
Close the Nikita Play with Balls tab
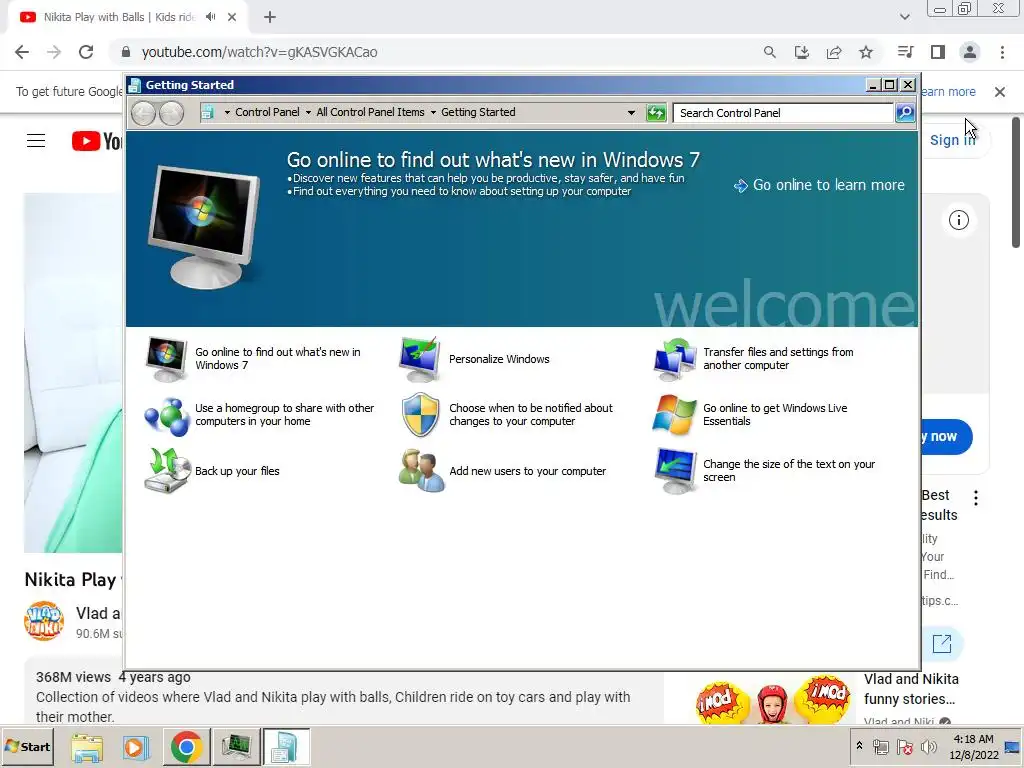click(x=232, y=17)
